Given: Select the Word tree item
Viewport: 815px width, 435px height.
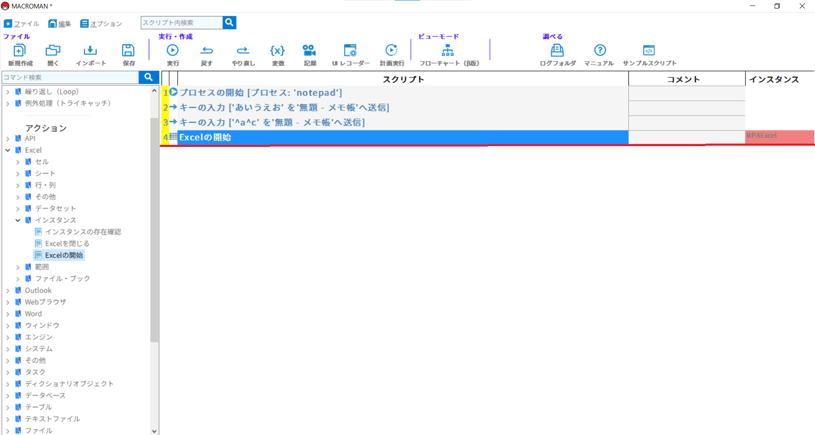Looking at the screenshot, I should (x=33, y=314).
